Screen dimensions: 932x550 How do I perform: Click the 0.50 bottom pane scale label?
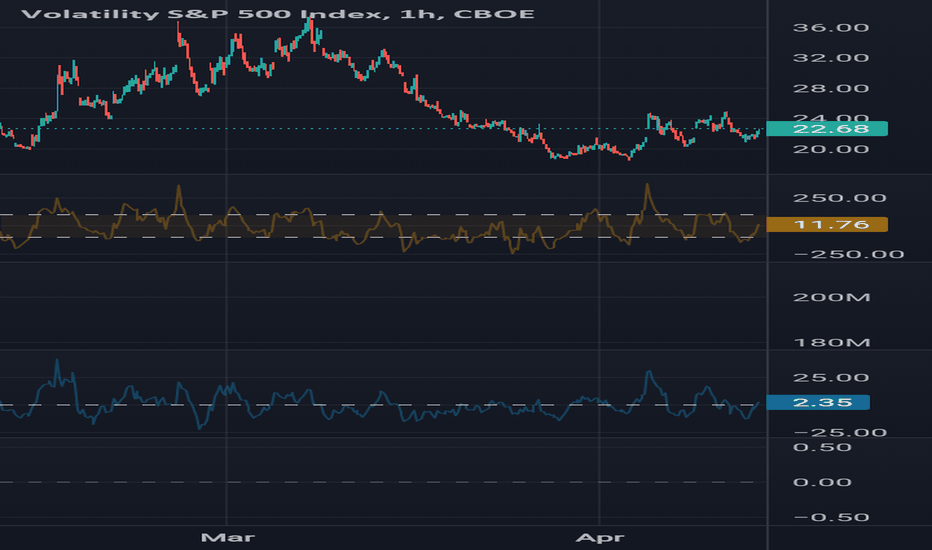point(822,447)
